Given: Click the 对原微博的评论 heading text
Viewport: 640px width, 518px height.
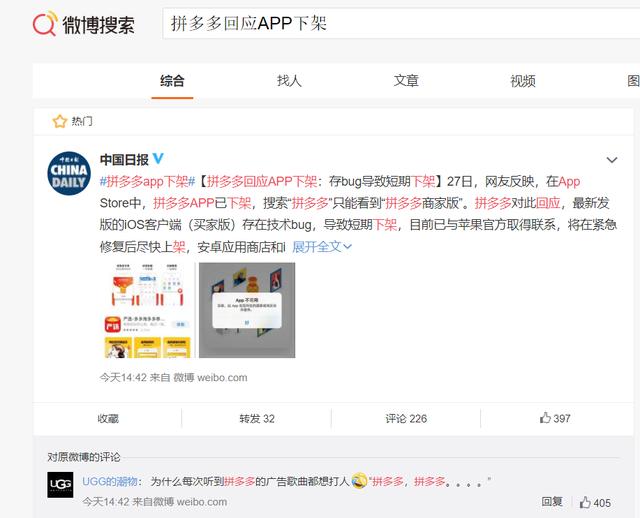Looking at the screenshot, I should coord(84,457).
